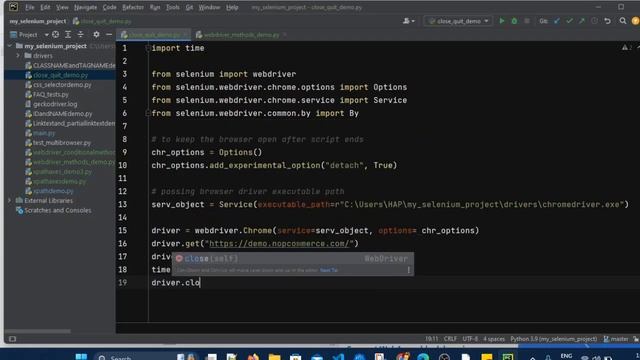Click my_selenium_project breadcrumb
This screenshot has height=360, width=640.
click(x=38, y=21)
